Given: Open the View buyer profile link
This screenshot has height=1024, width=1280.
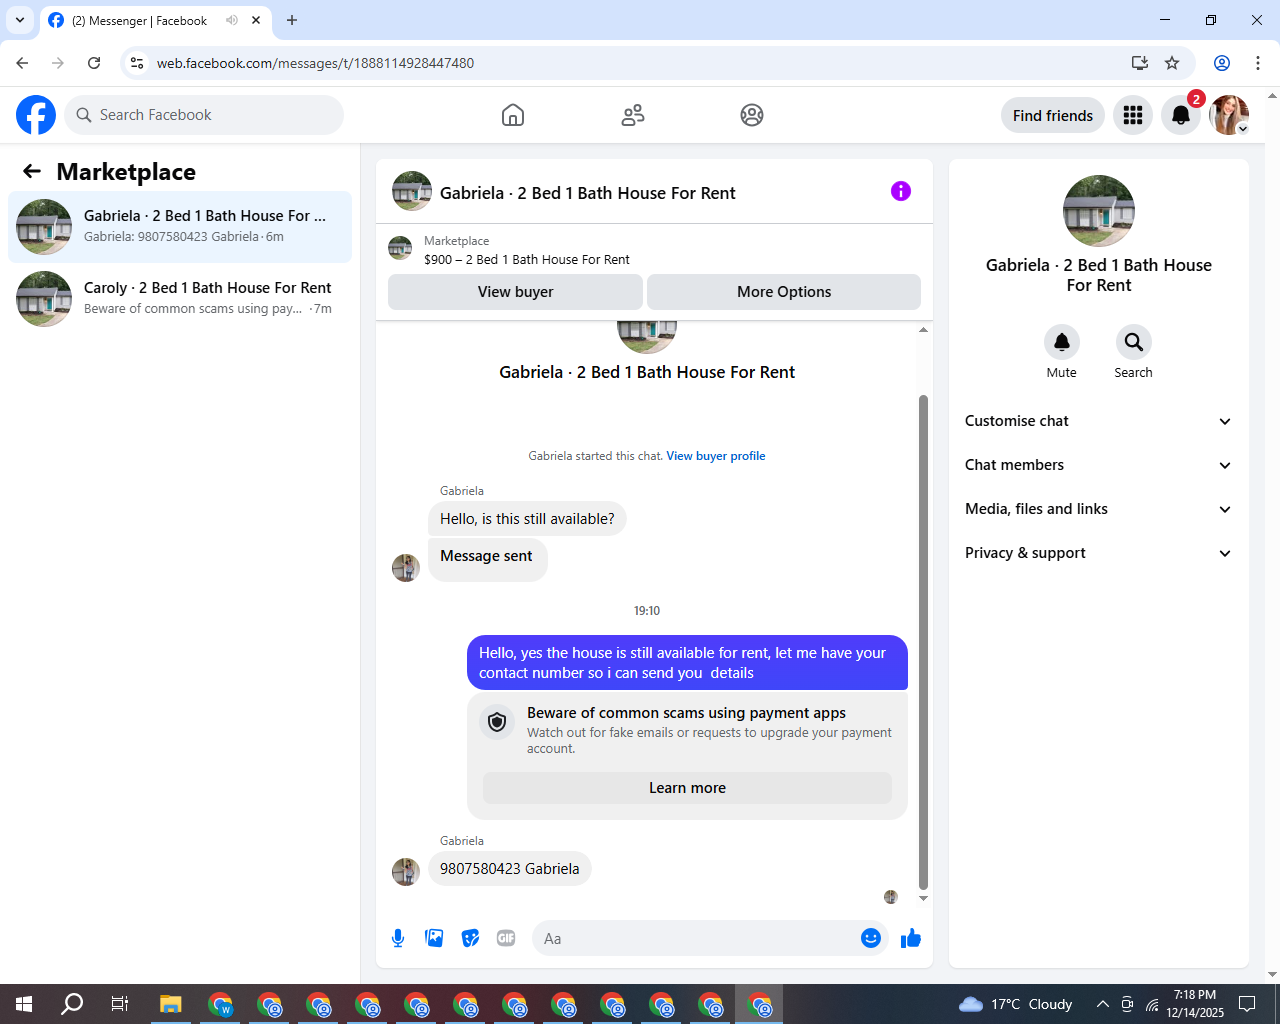Looking at the screenshot, I should [x=716, y=456].
